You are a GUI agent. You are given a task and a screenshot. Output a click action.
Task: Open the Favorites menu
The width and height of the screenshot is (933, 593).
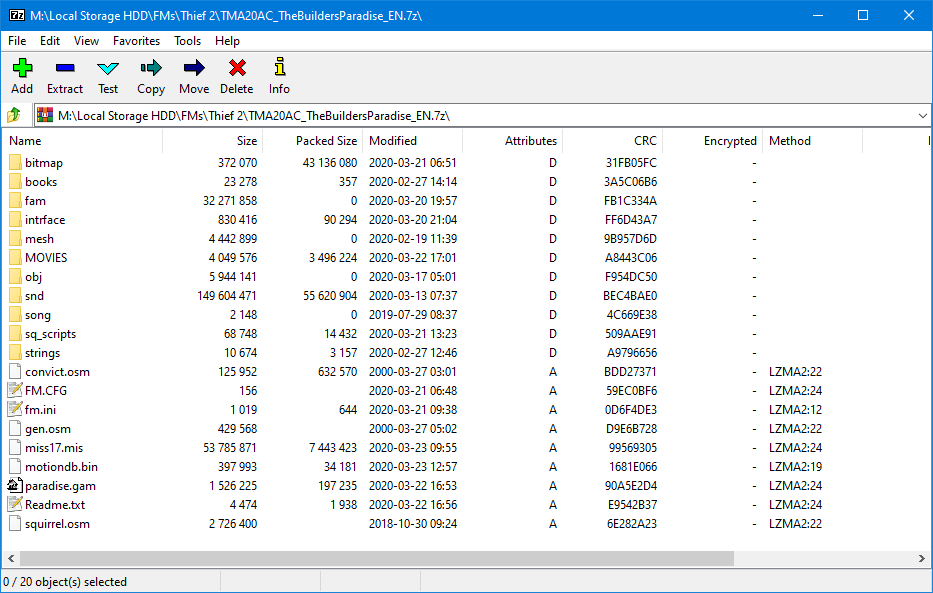[136, 41]
